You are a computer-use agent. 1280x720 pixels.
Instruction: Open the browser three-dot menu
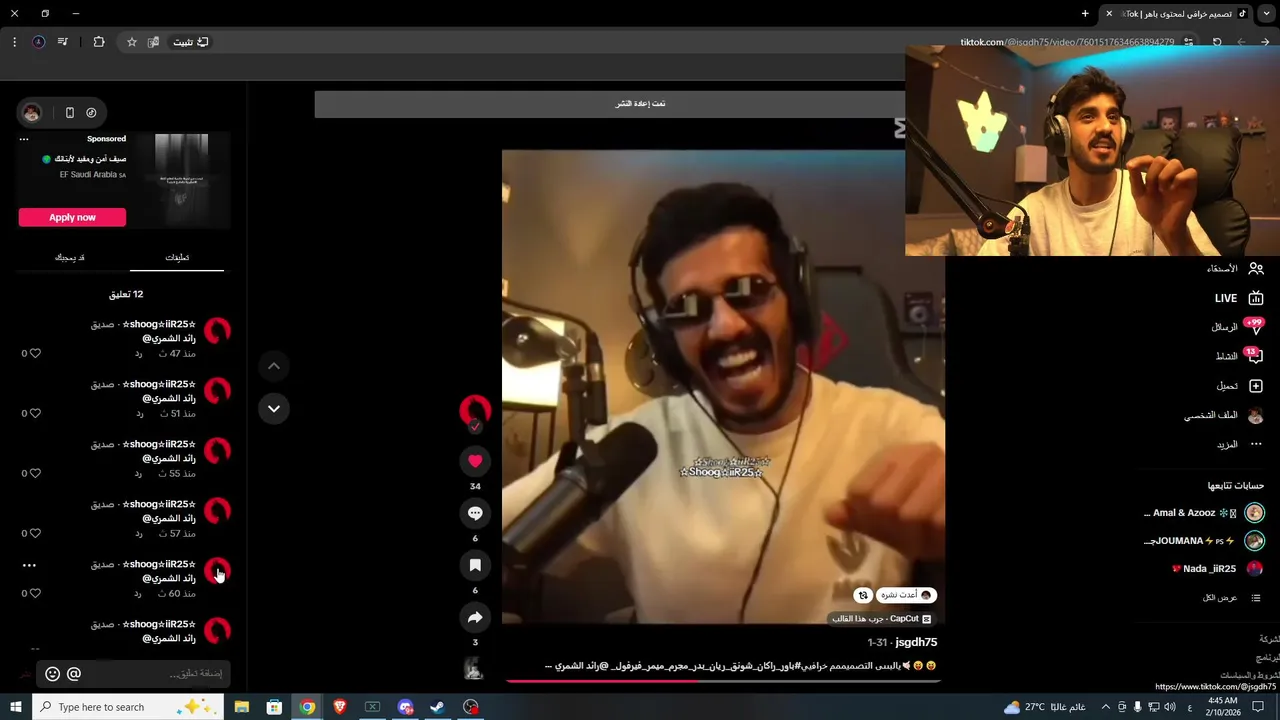(14, 42)
